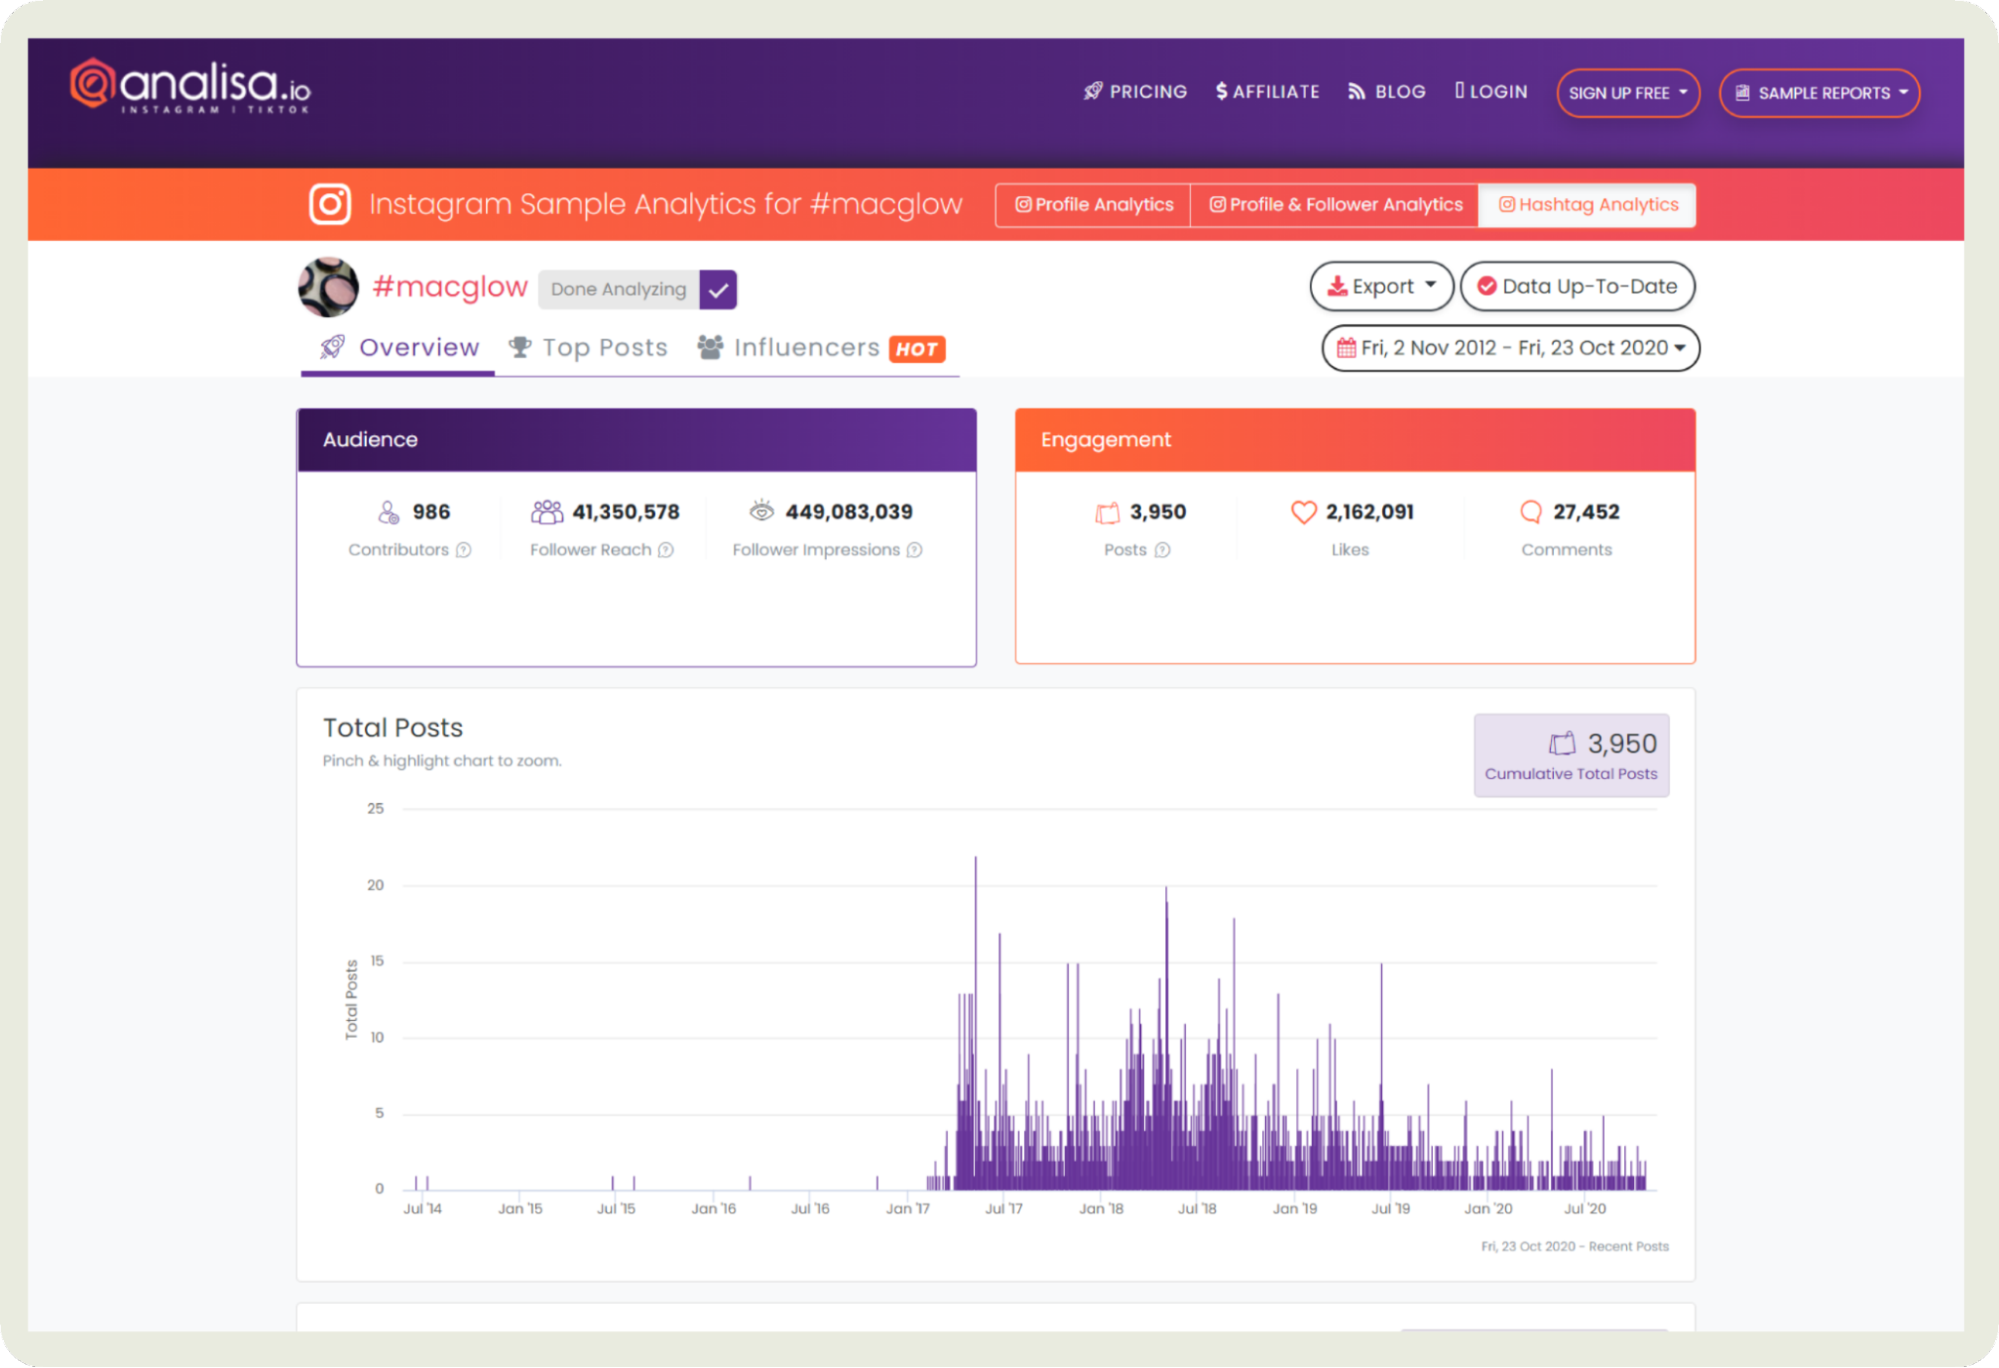Click the Posts help question icon
Image resolution: width=1999 pixels, height=1368 pixels.
pyautogui.click(x=1162, y=550)
